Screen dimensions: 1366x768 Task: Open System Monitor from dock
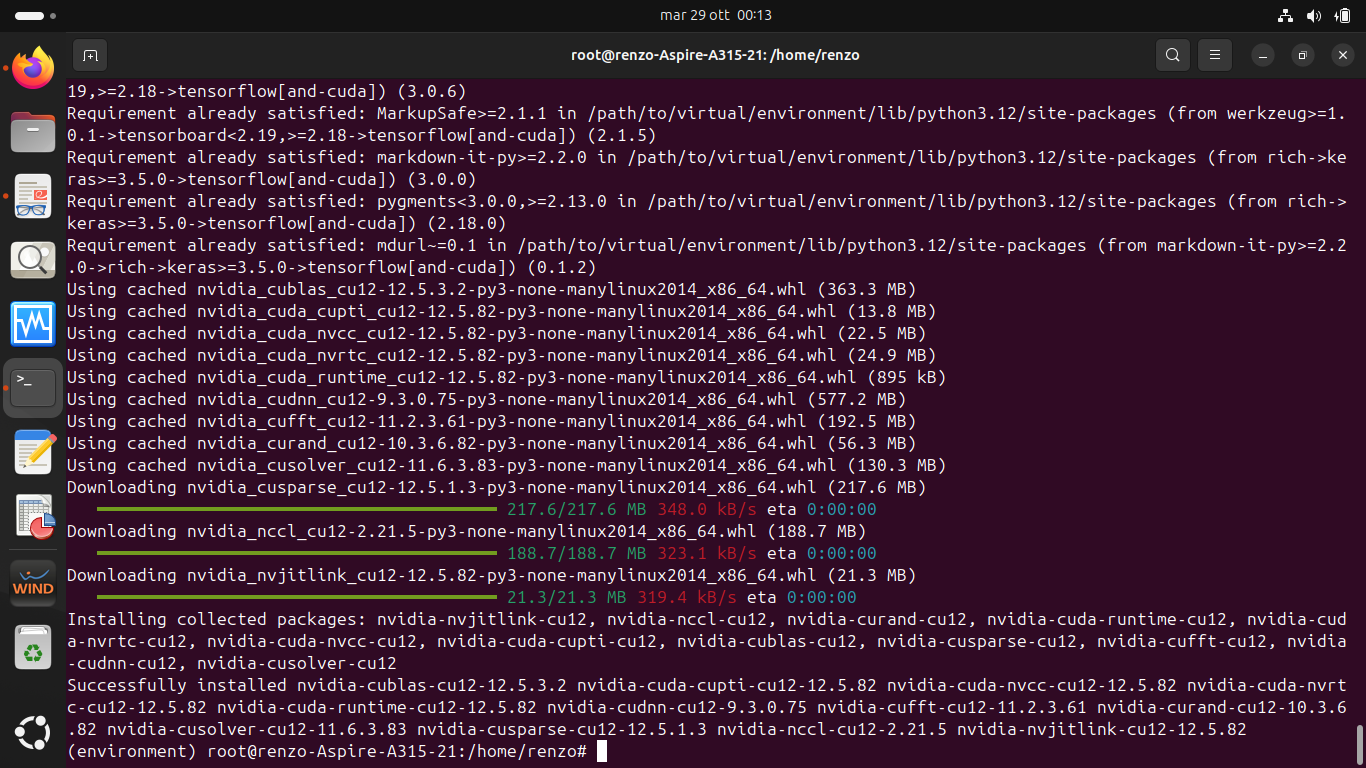coord(33,324)
